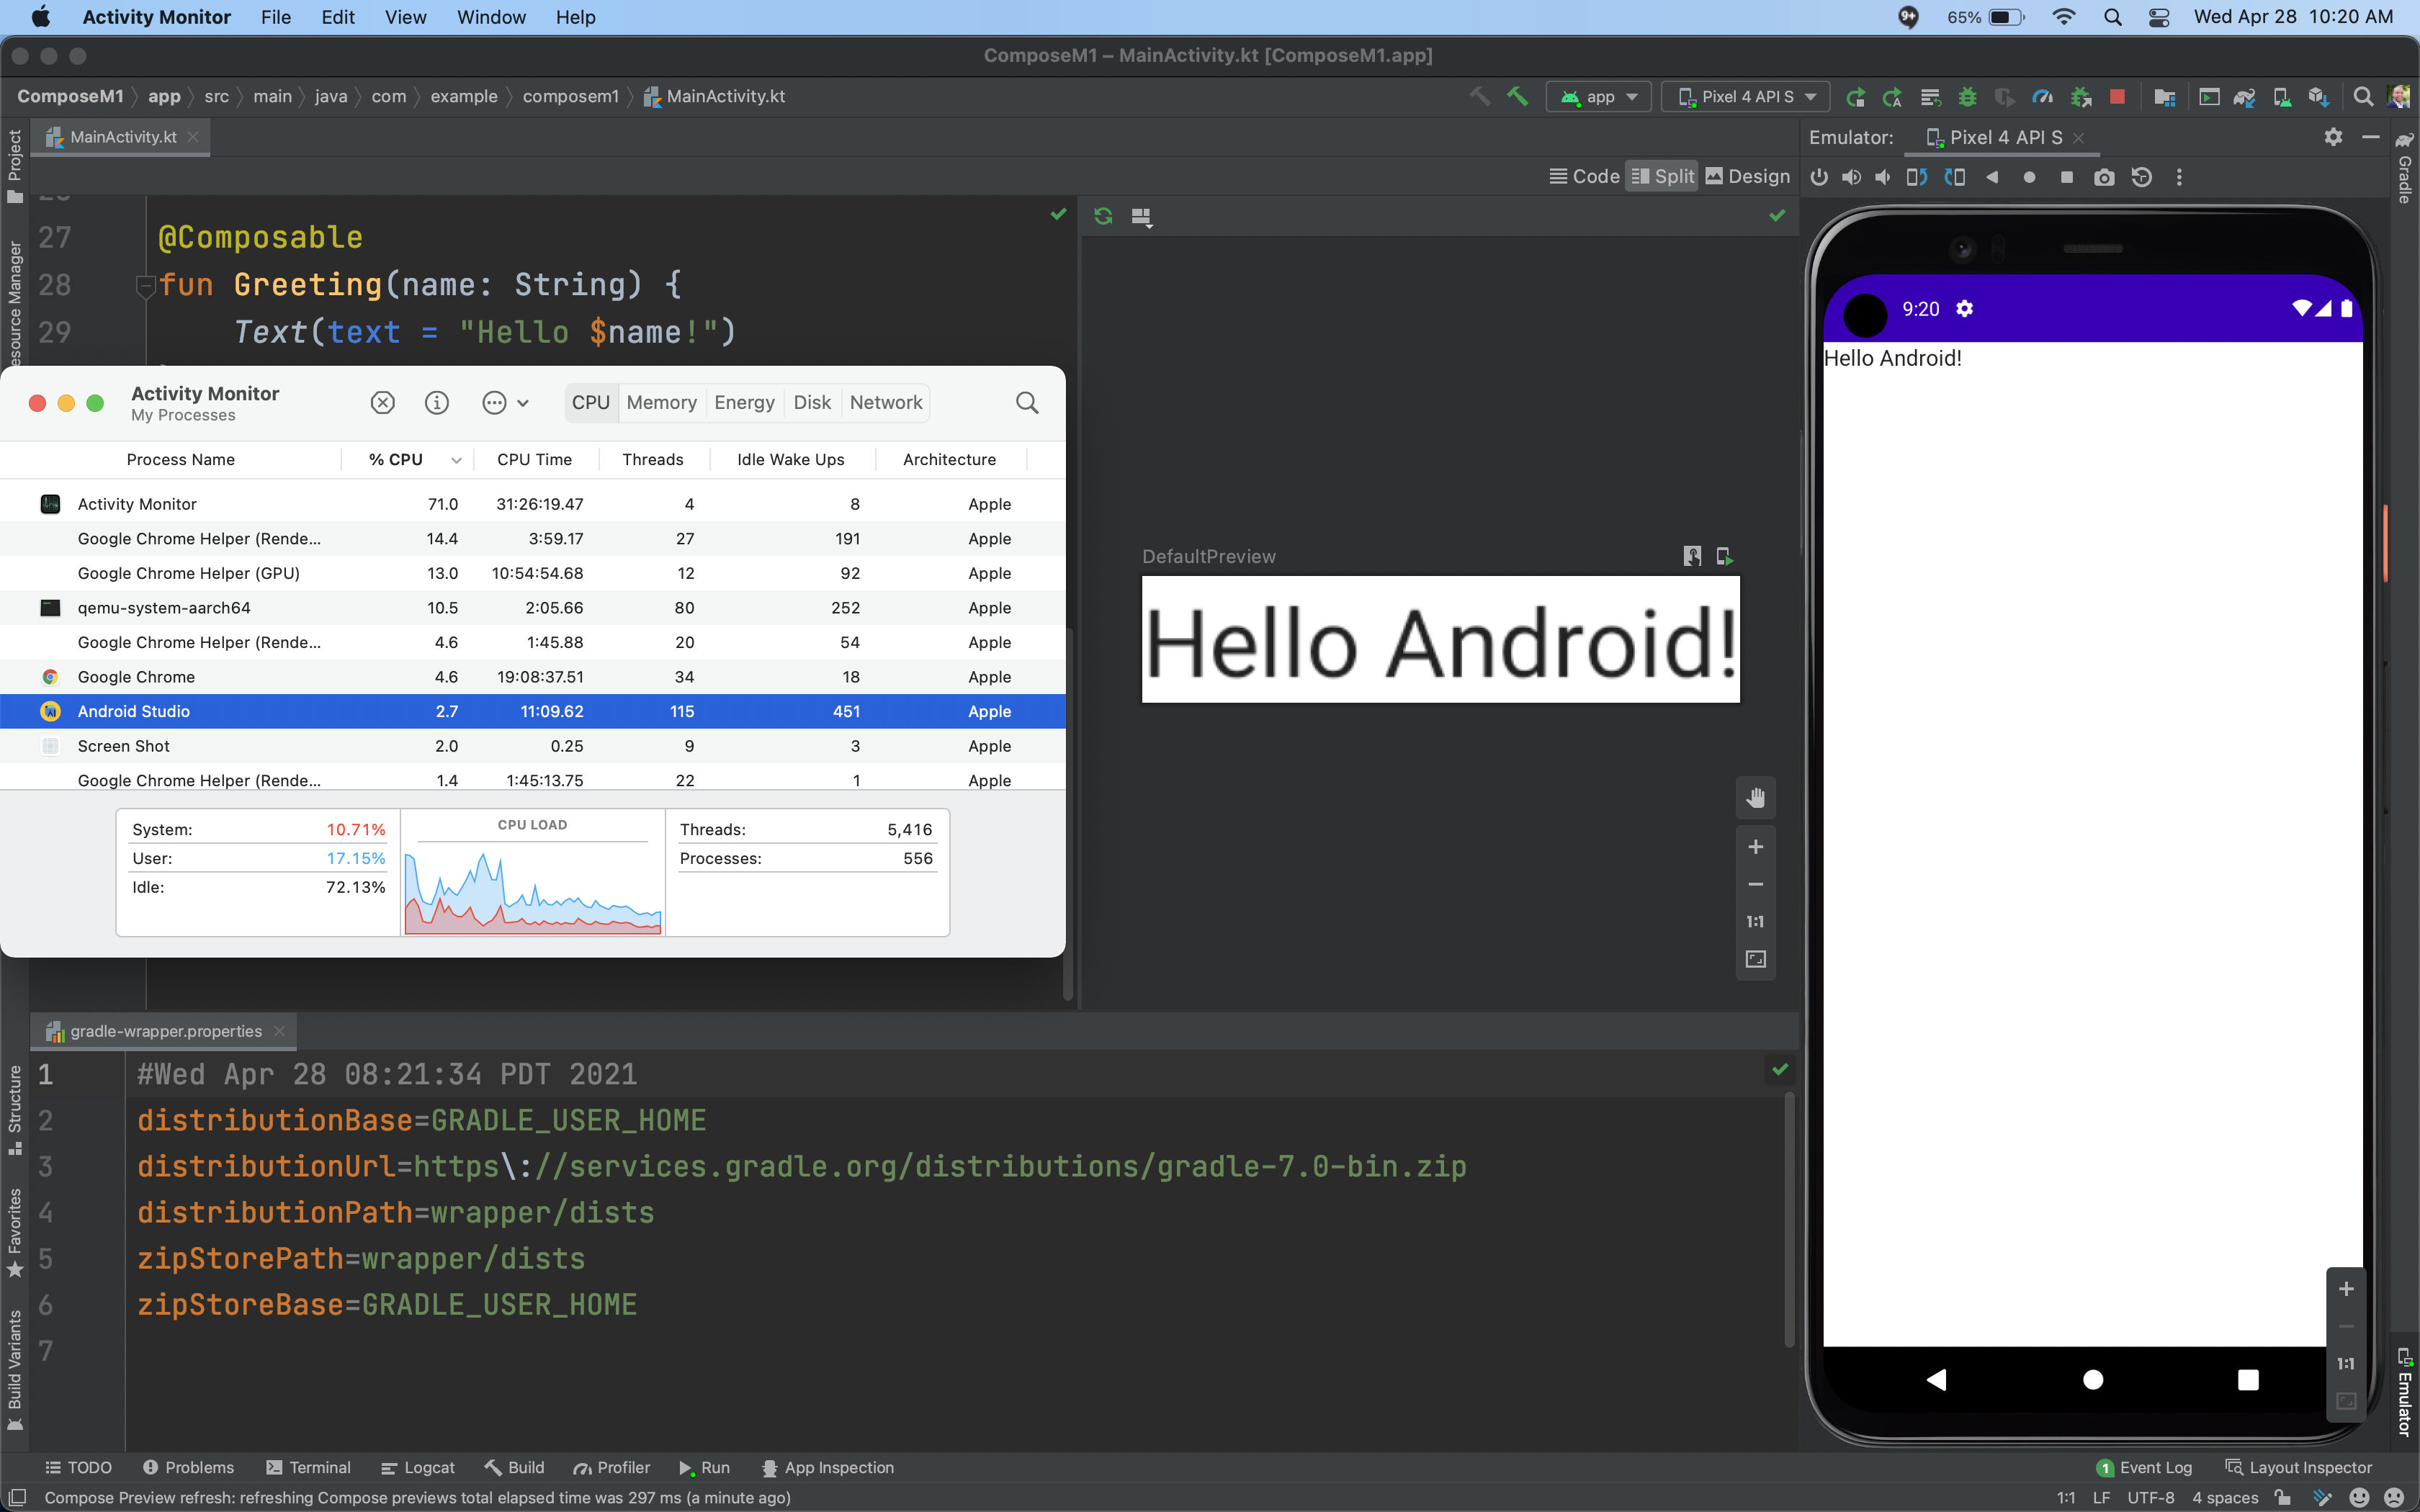2420x1512 pixels.
Task: Toggle Split view mode in editor
Action: click(1664, 176)
